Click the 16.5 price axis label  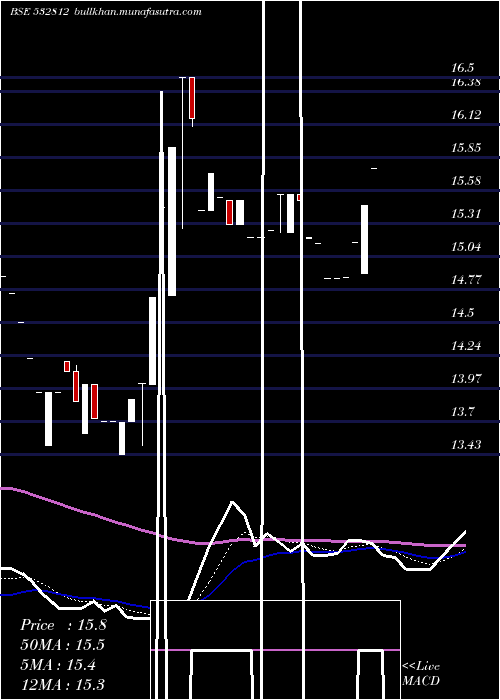[462, 68]
